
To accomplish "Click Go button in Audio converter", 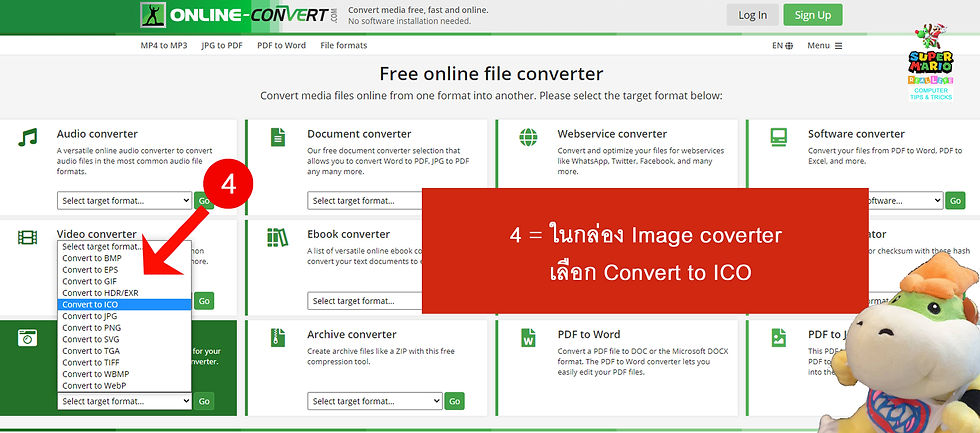I will click(203, 201).
